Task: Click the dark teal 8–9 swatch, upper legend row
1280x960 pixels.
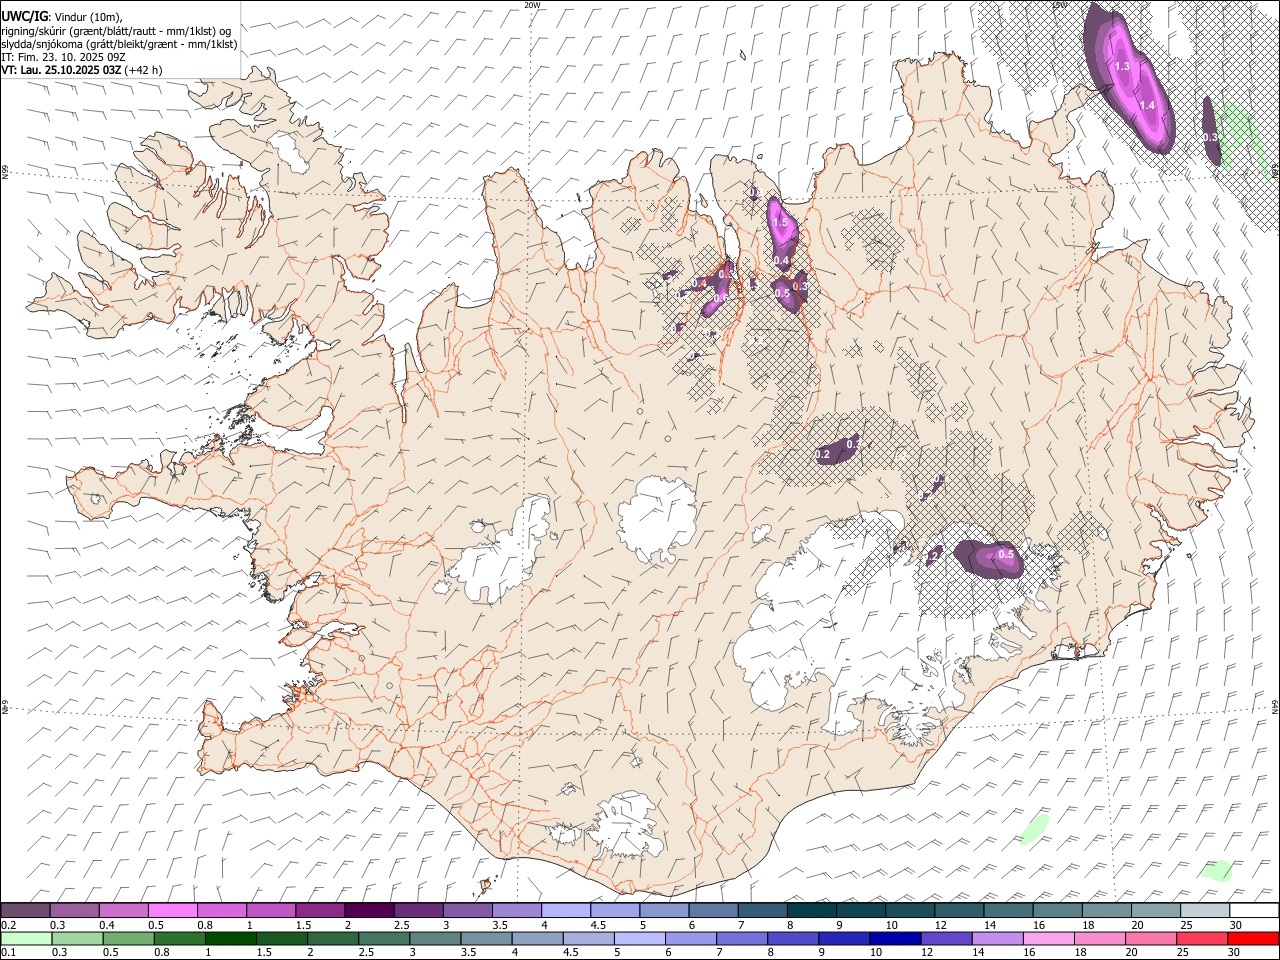Action: click(811, 911)
